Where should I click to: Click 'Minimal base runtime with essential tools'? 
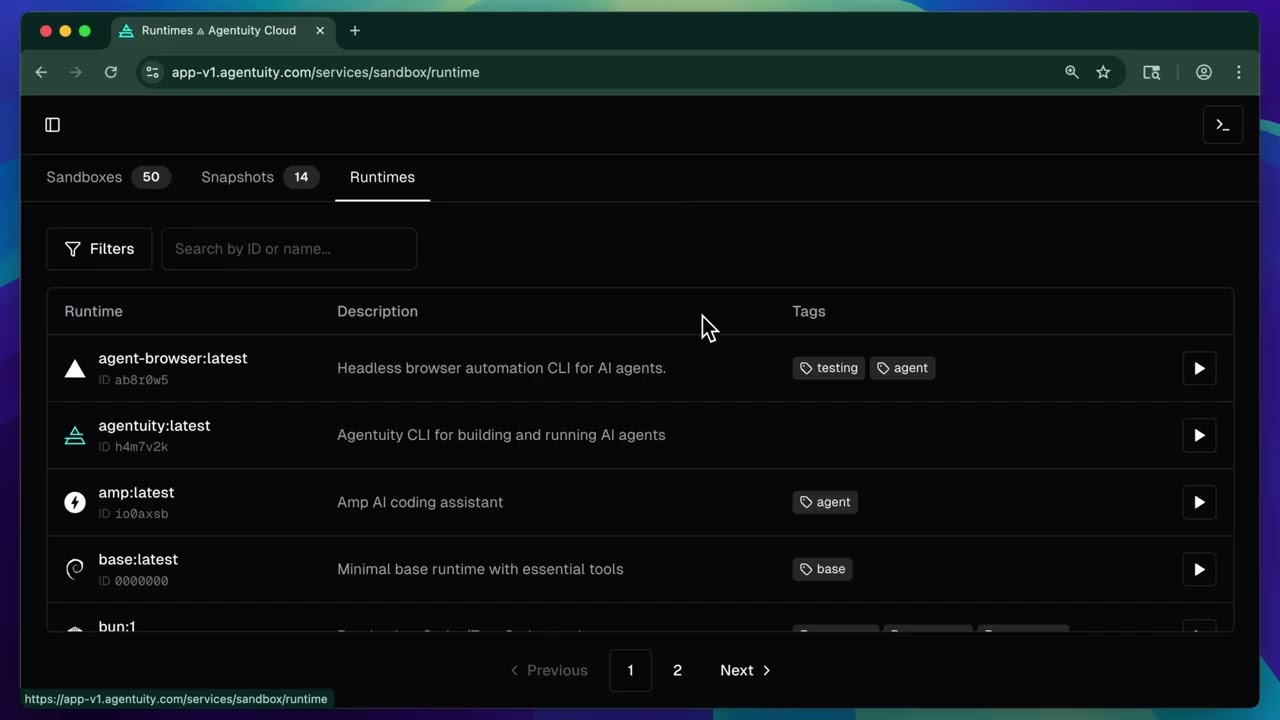pyautogui.click(x=480, y=569)
